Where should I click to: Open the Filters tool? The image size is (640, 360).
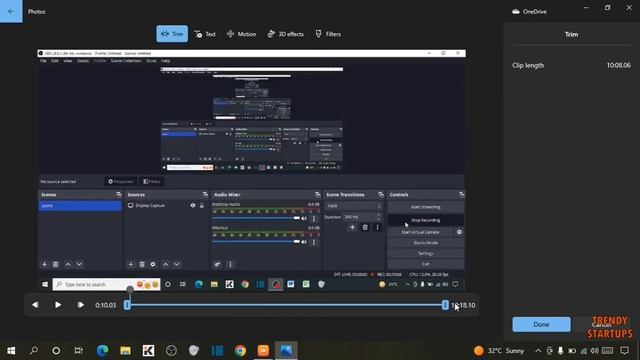click(328, 34)
